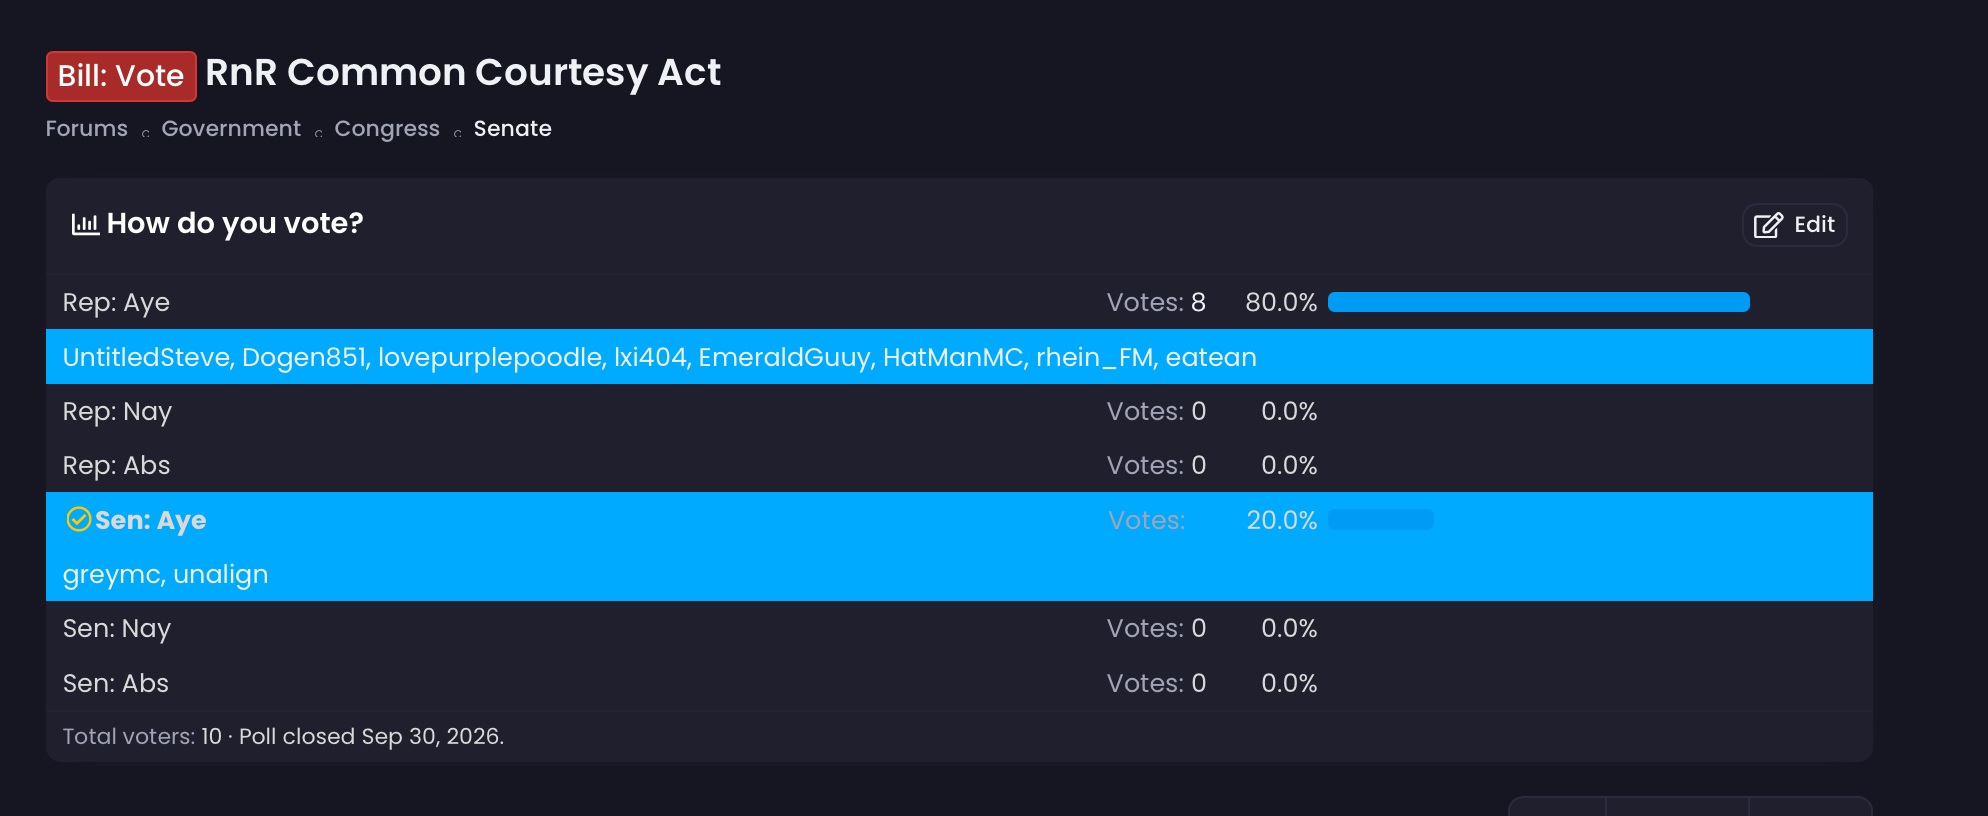Open the Senate breadcrumb link
This screenshot has width=1988, height=816.
coord(512,129)
